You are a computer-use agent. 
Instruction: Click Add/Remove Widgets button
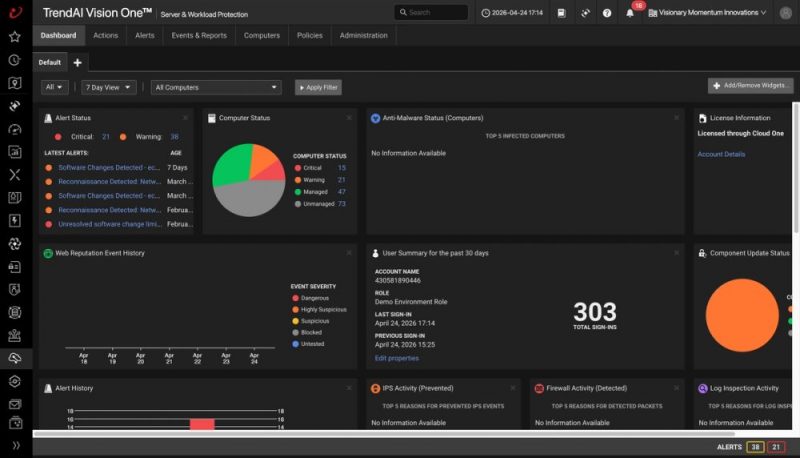click(x=750, y=86)
